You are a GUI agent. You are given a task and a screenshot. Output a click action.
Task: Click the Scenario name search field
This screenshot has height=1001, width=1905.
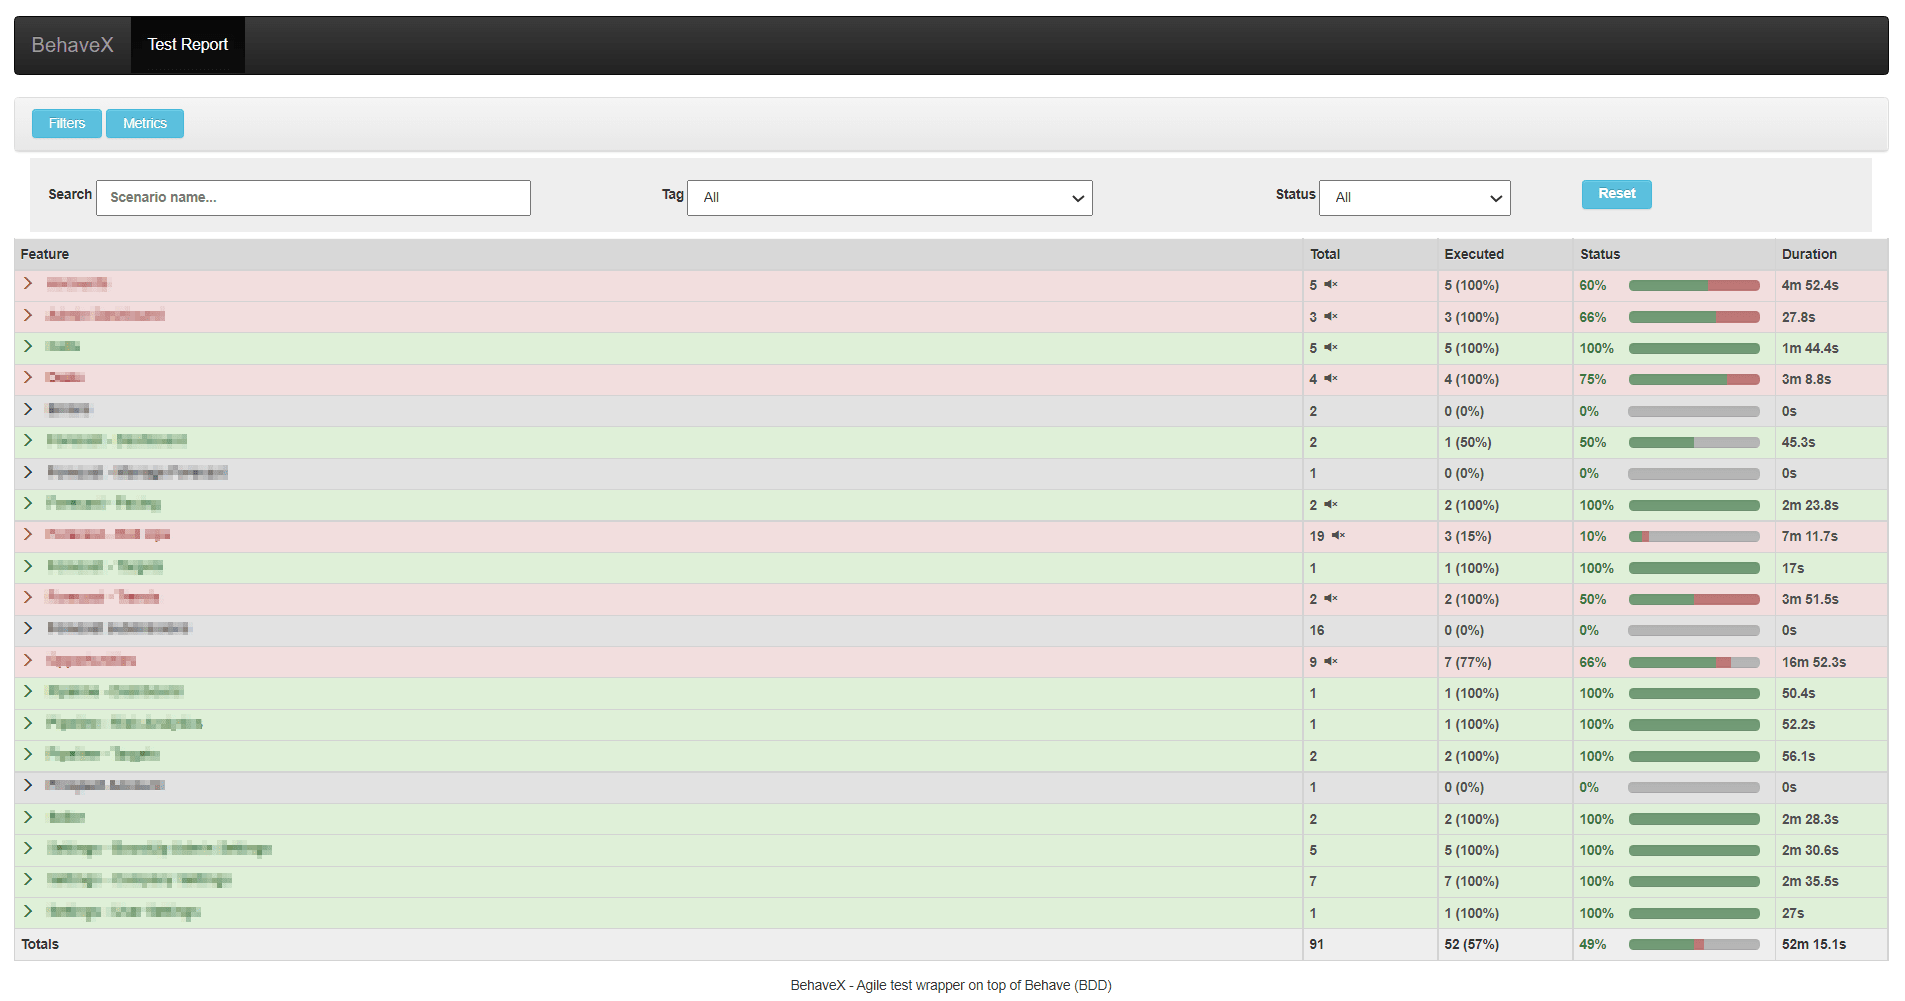(313, 197)
